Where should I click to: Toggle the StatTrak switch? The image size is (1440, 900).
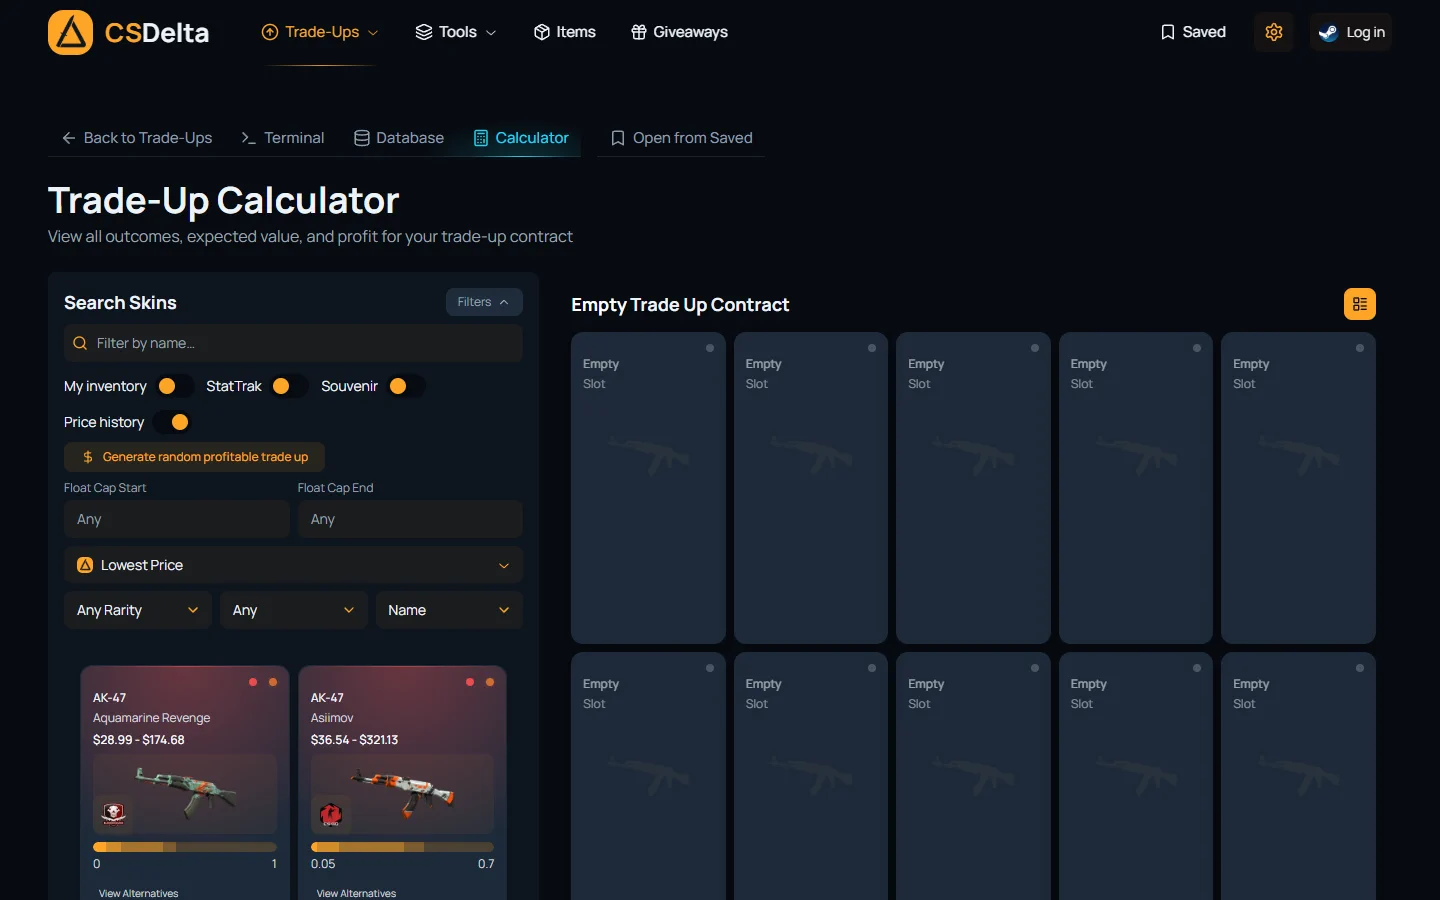pyautogui.click(x=290, y=386)
